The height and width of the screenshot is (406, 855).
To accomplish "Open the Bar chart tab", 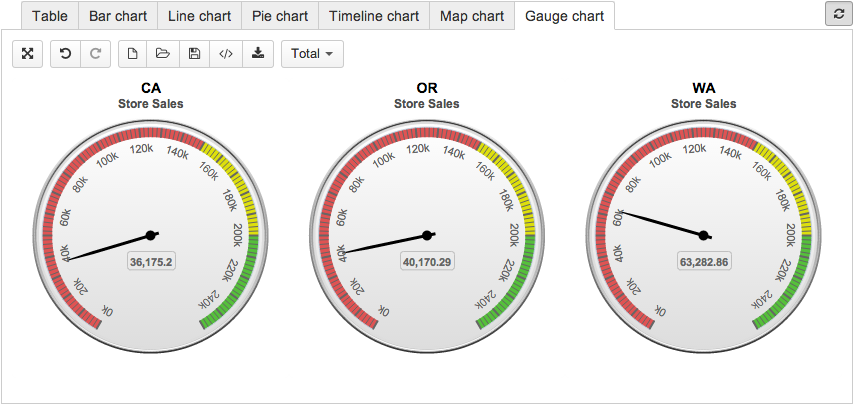I will pos(115,16).
